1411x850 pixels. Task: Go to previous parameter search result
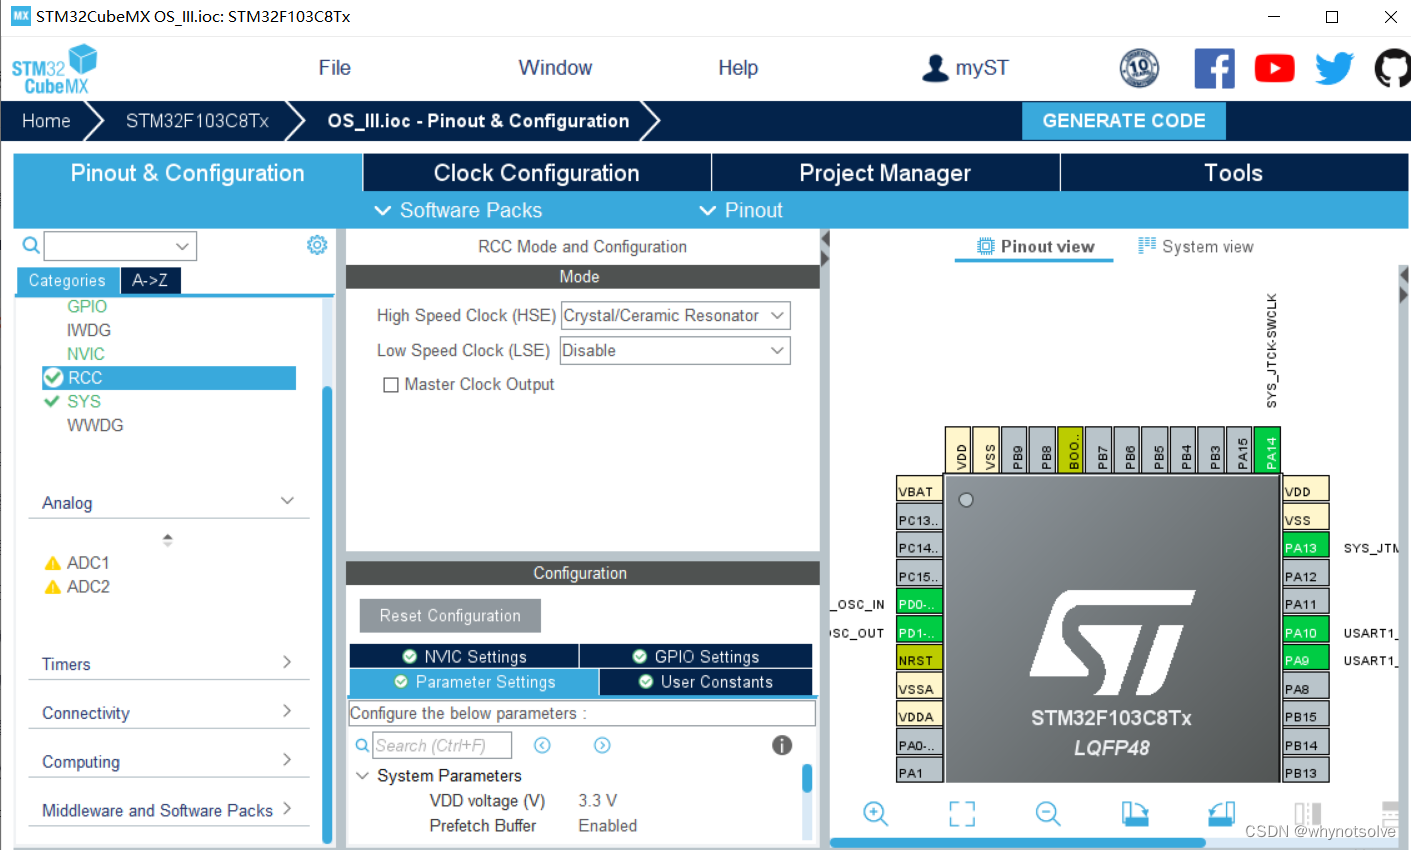542,745
